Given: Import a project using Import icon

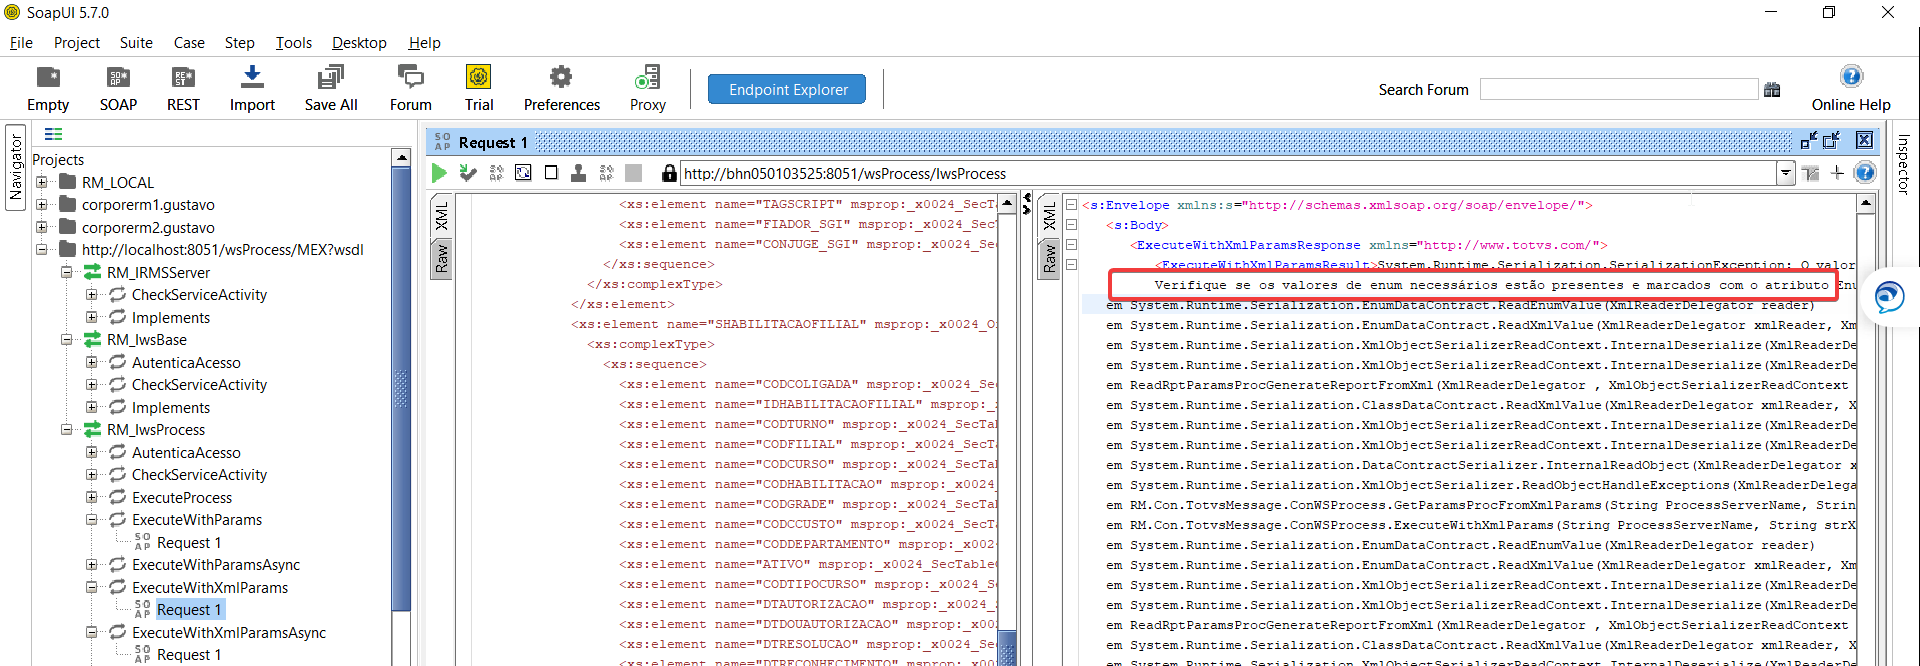Looking at the screenshot, I should 252,89.
